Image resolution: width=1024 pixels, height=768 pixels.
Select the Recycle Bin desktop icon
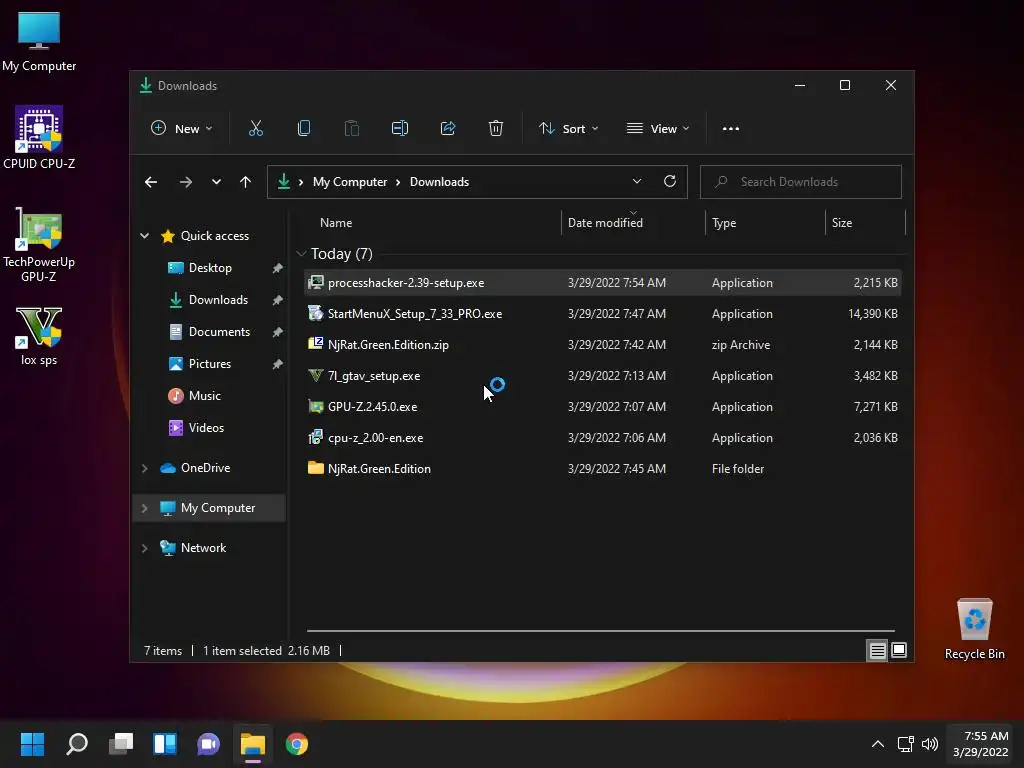coord(974,629)
